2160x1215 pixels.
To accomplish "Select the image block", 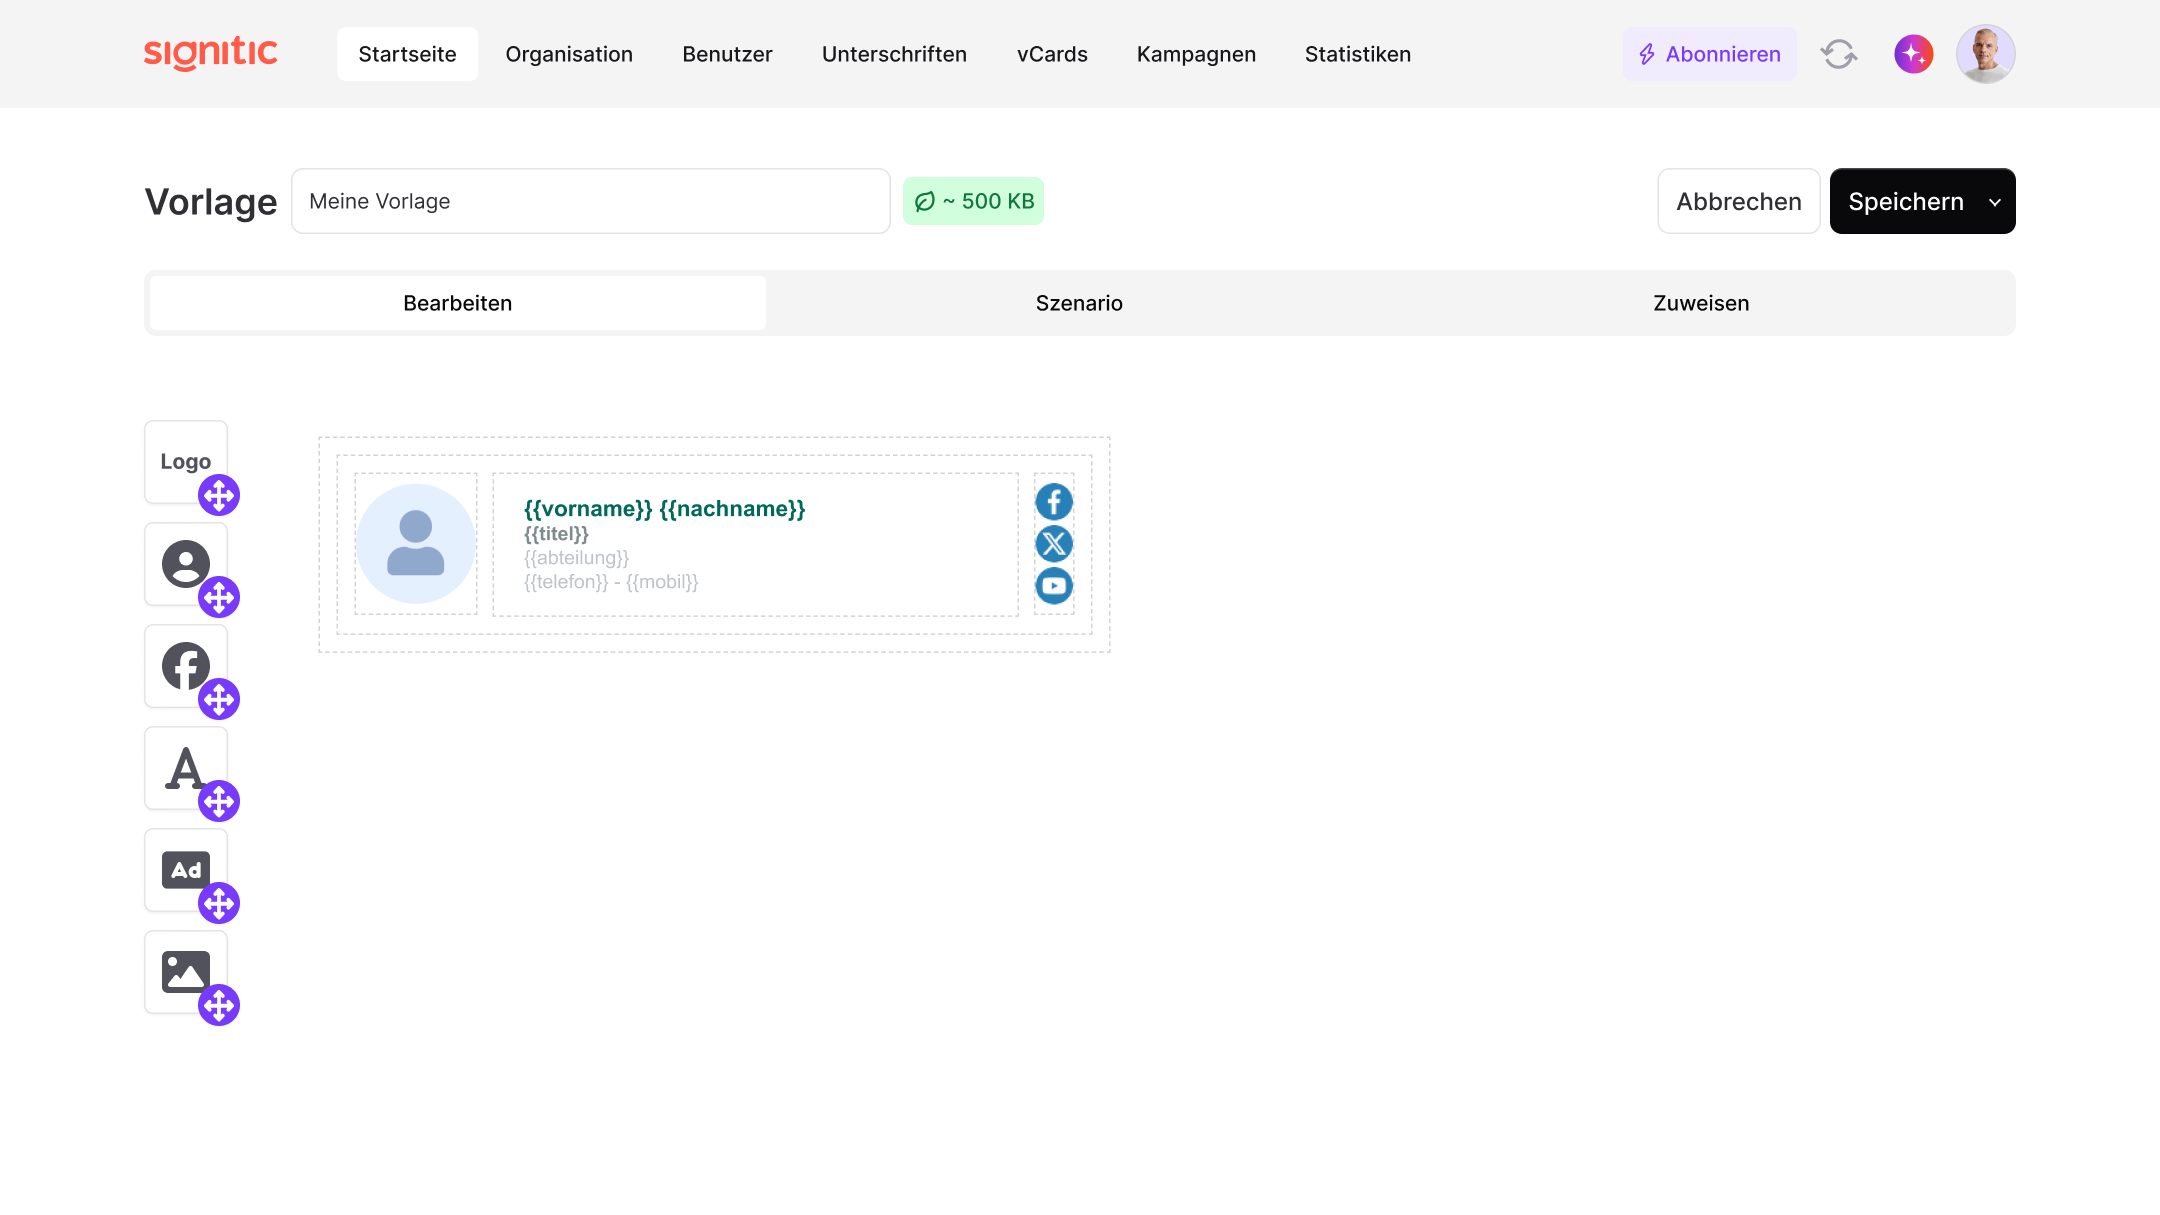I will pyautogui.click(x=185, y=972).
